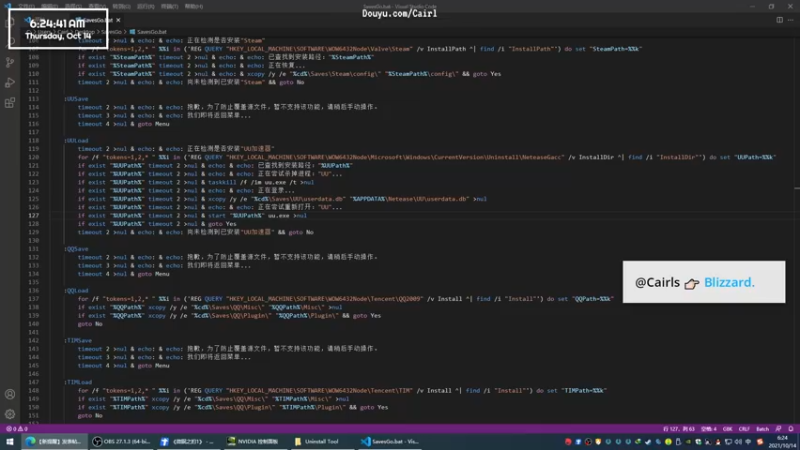
Task: Open the 转到 (Go) menu
Action: tap(121, 6)
